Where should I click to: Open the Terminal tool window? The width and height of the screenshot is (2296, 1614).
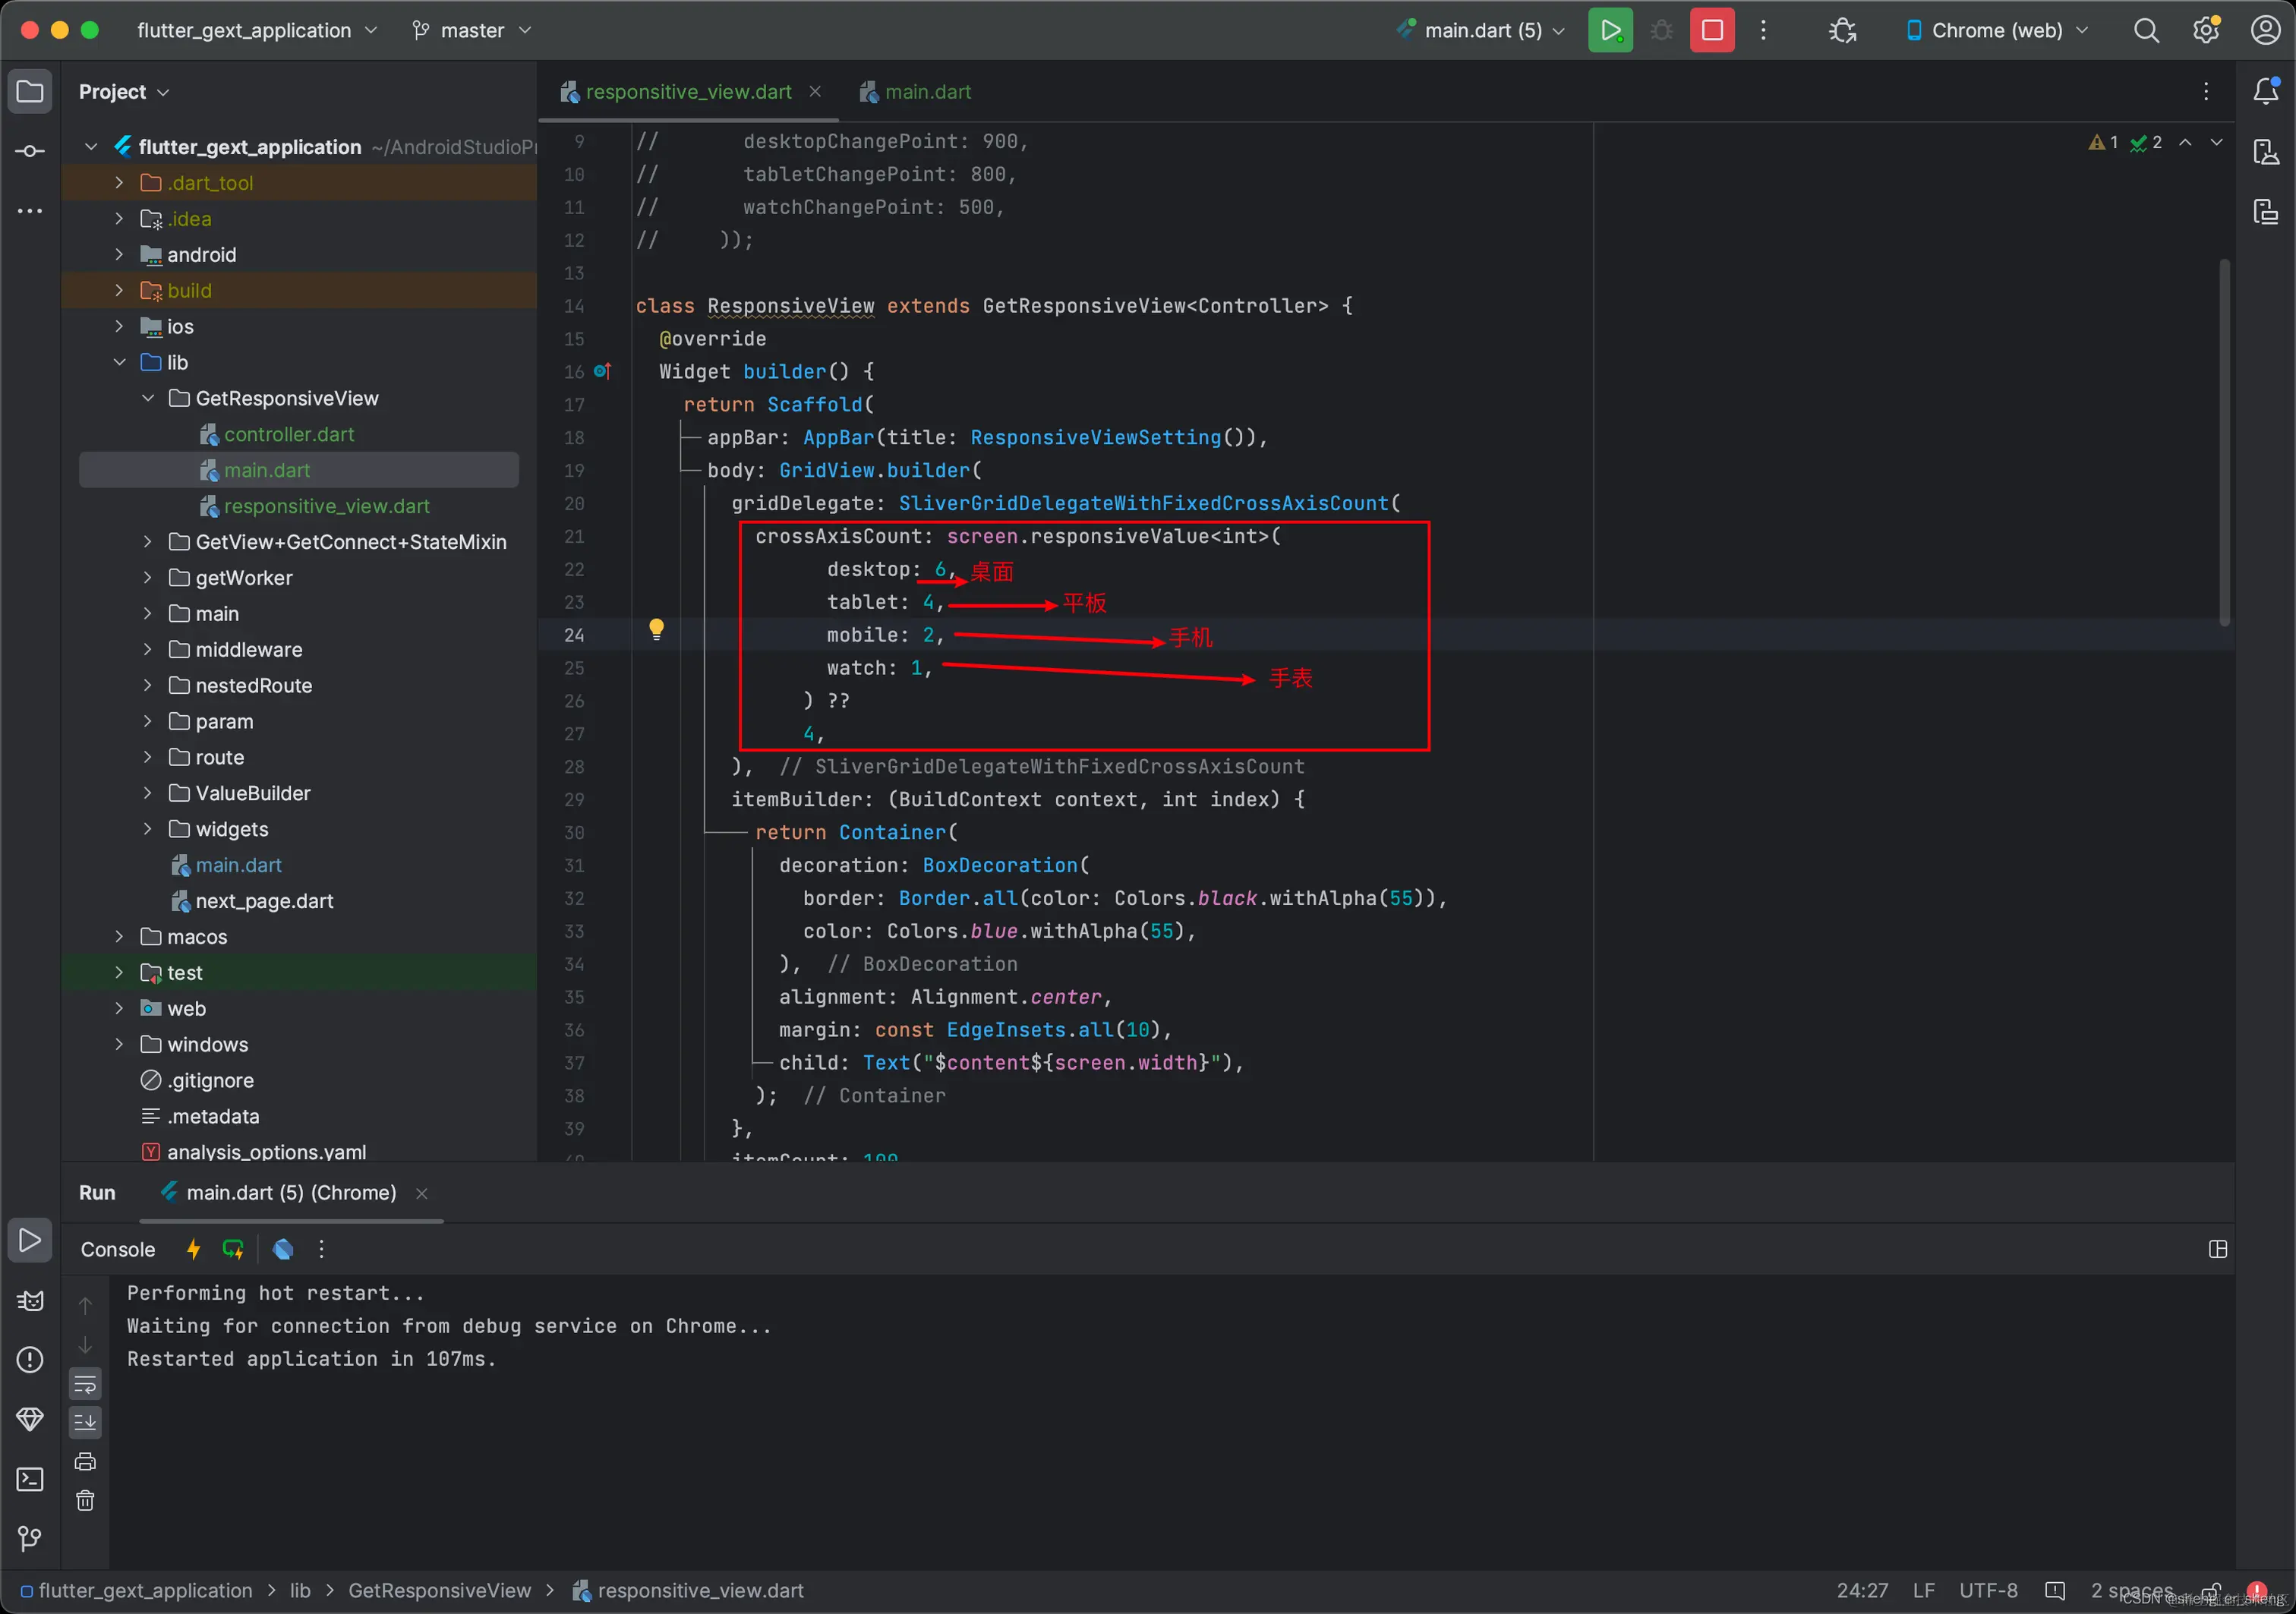pos(30,1479)
